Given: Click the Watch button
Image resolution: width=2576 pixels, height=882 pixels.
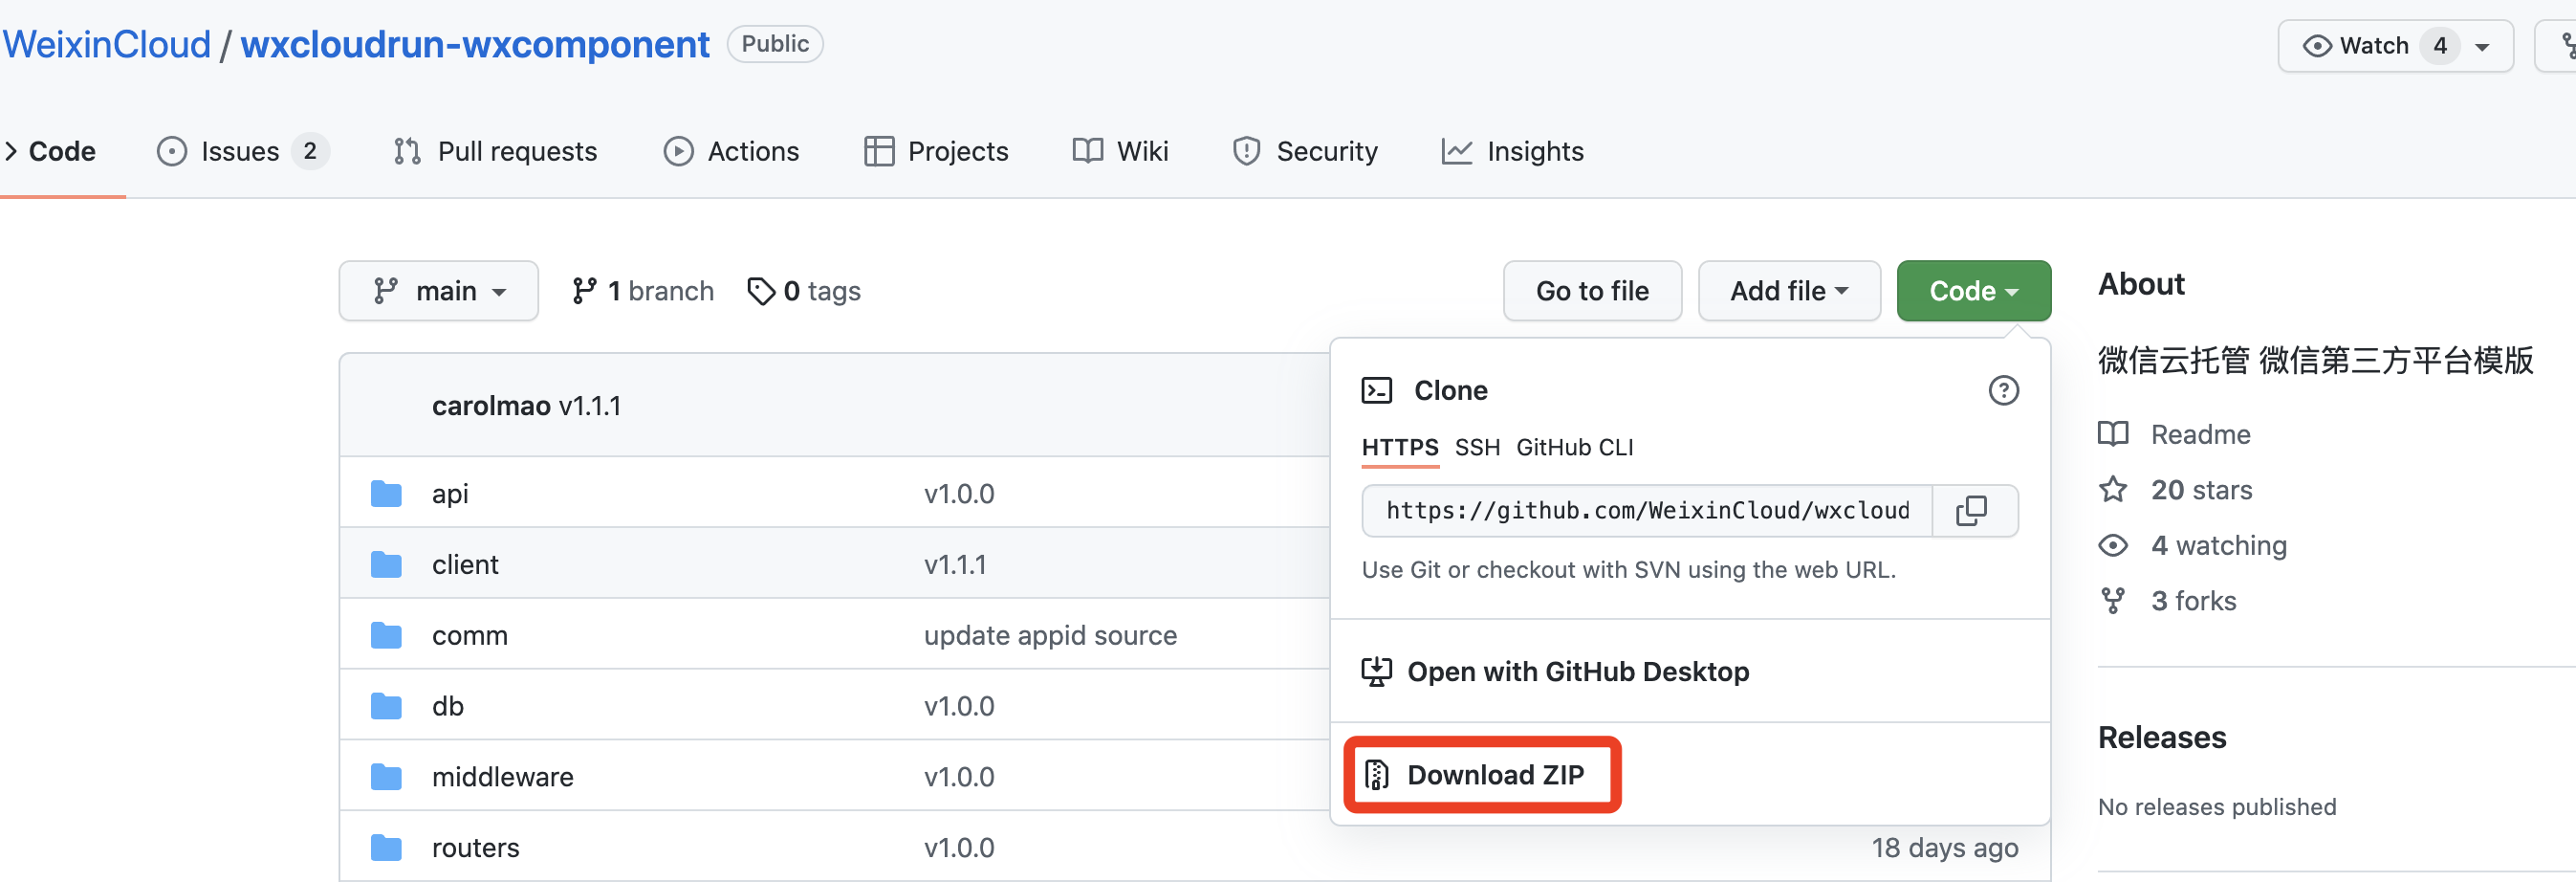Looking at the screenshot, I should coord(2395,46).
